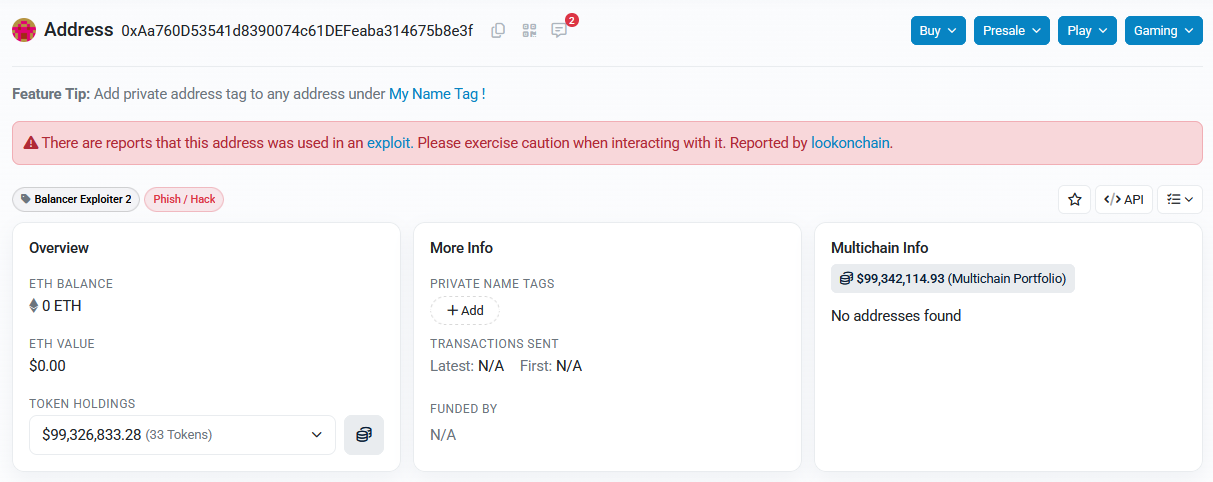The width and height of the screenshot is (1213, 482).
Task: Click the Phish / Hack label
Action: click(x=184, y=199)
